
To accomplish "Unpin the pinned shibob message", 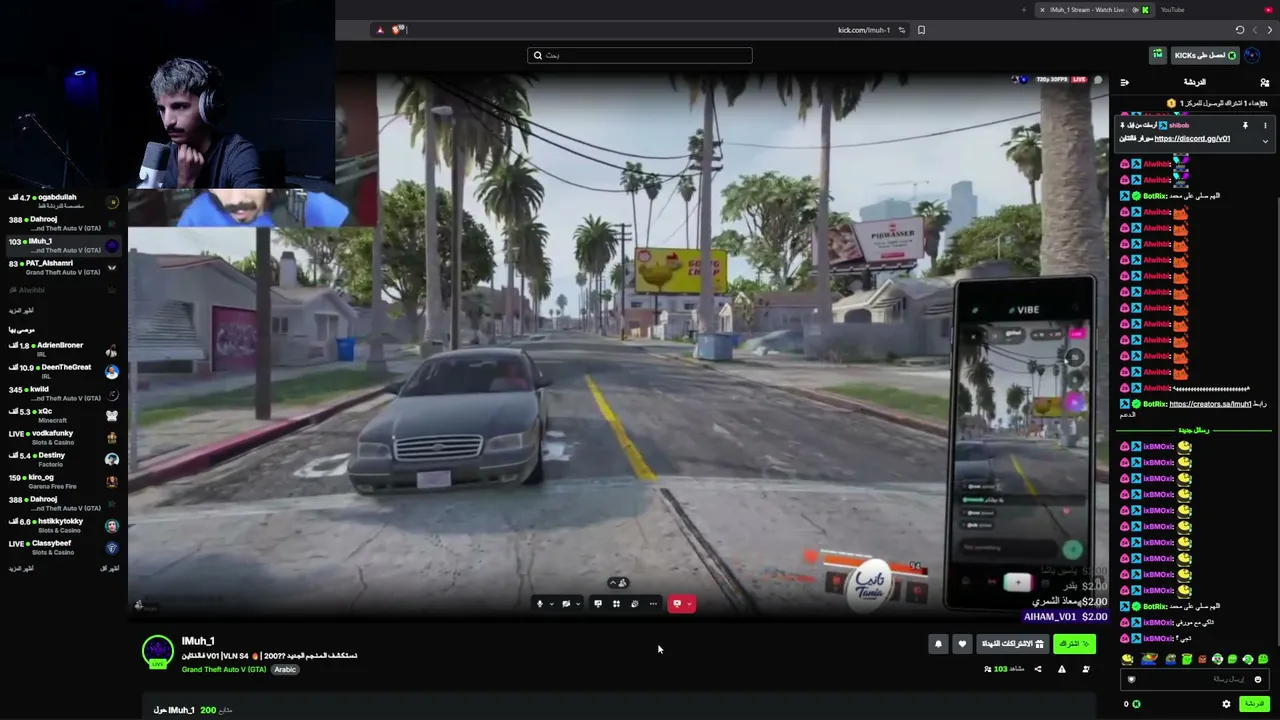I will 1245,126.
